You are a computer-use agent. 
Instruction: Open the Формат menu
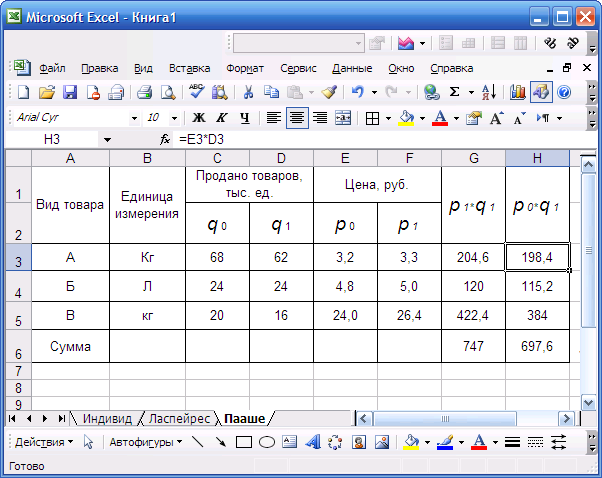245,68
